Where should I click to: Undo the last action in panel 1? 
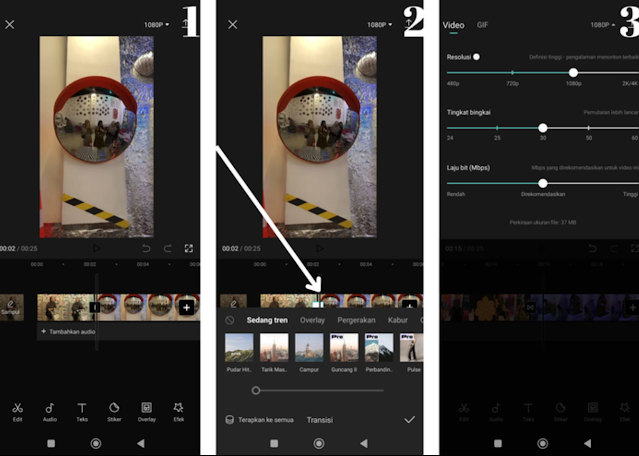coord(146,248)
